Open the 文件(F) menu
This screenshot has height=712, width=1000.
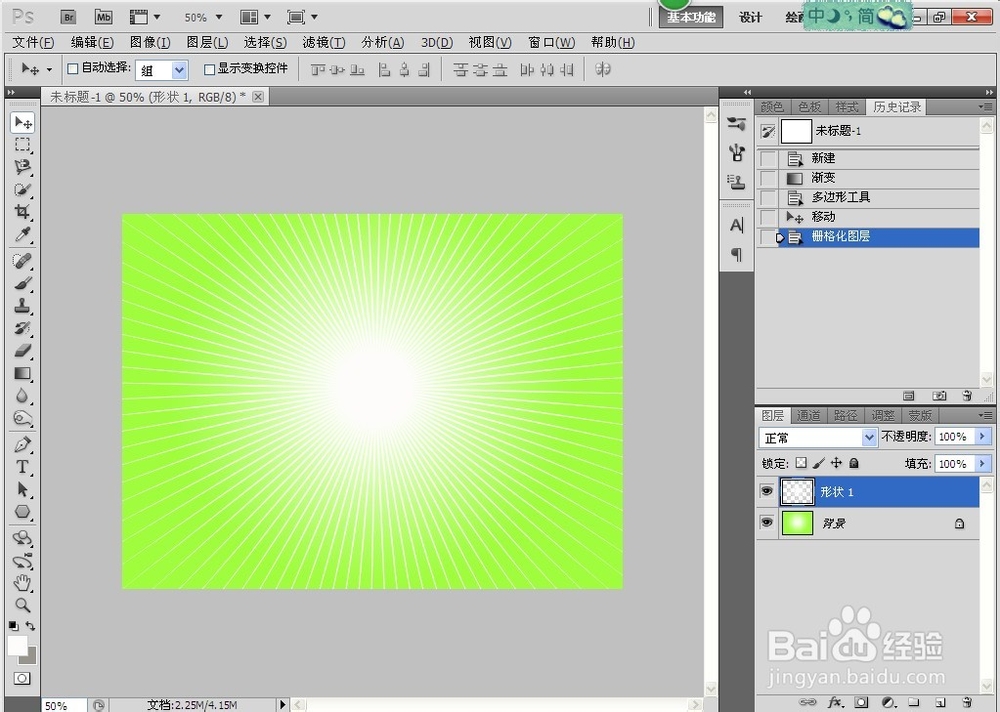33,43
